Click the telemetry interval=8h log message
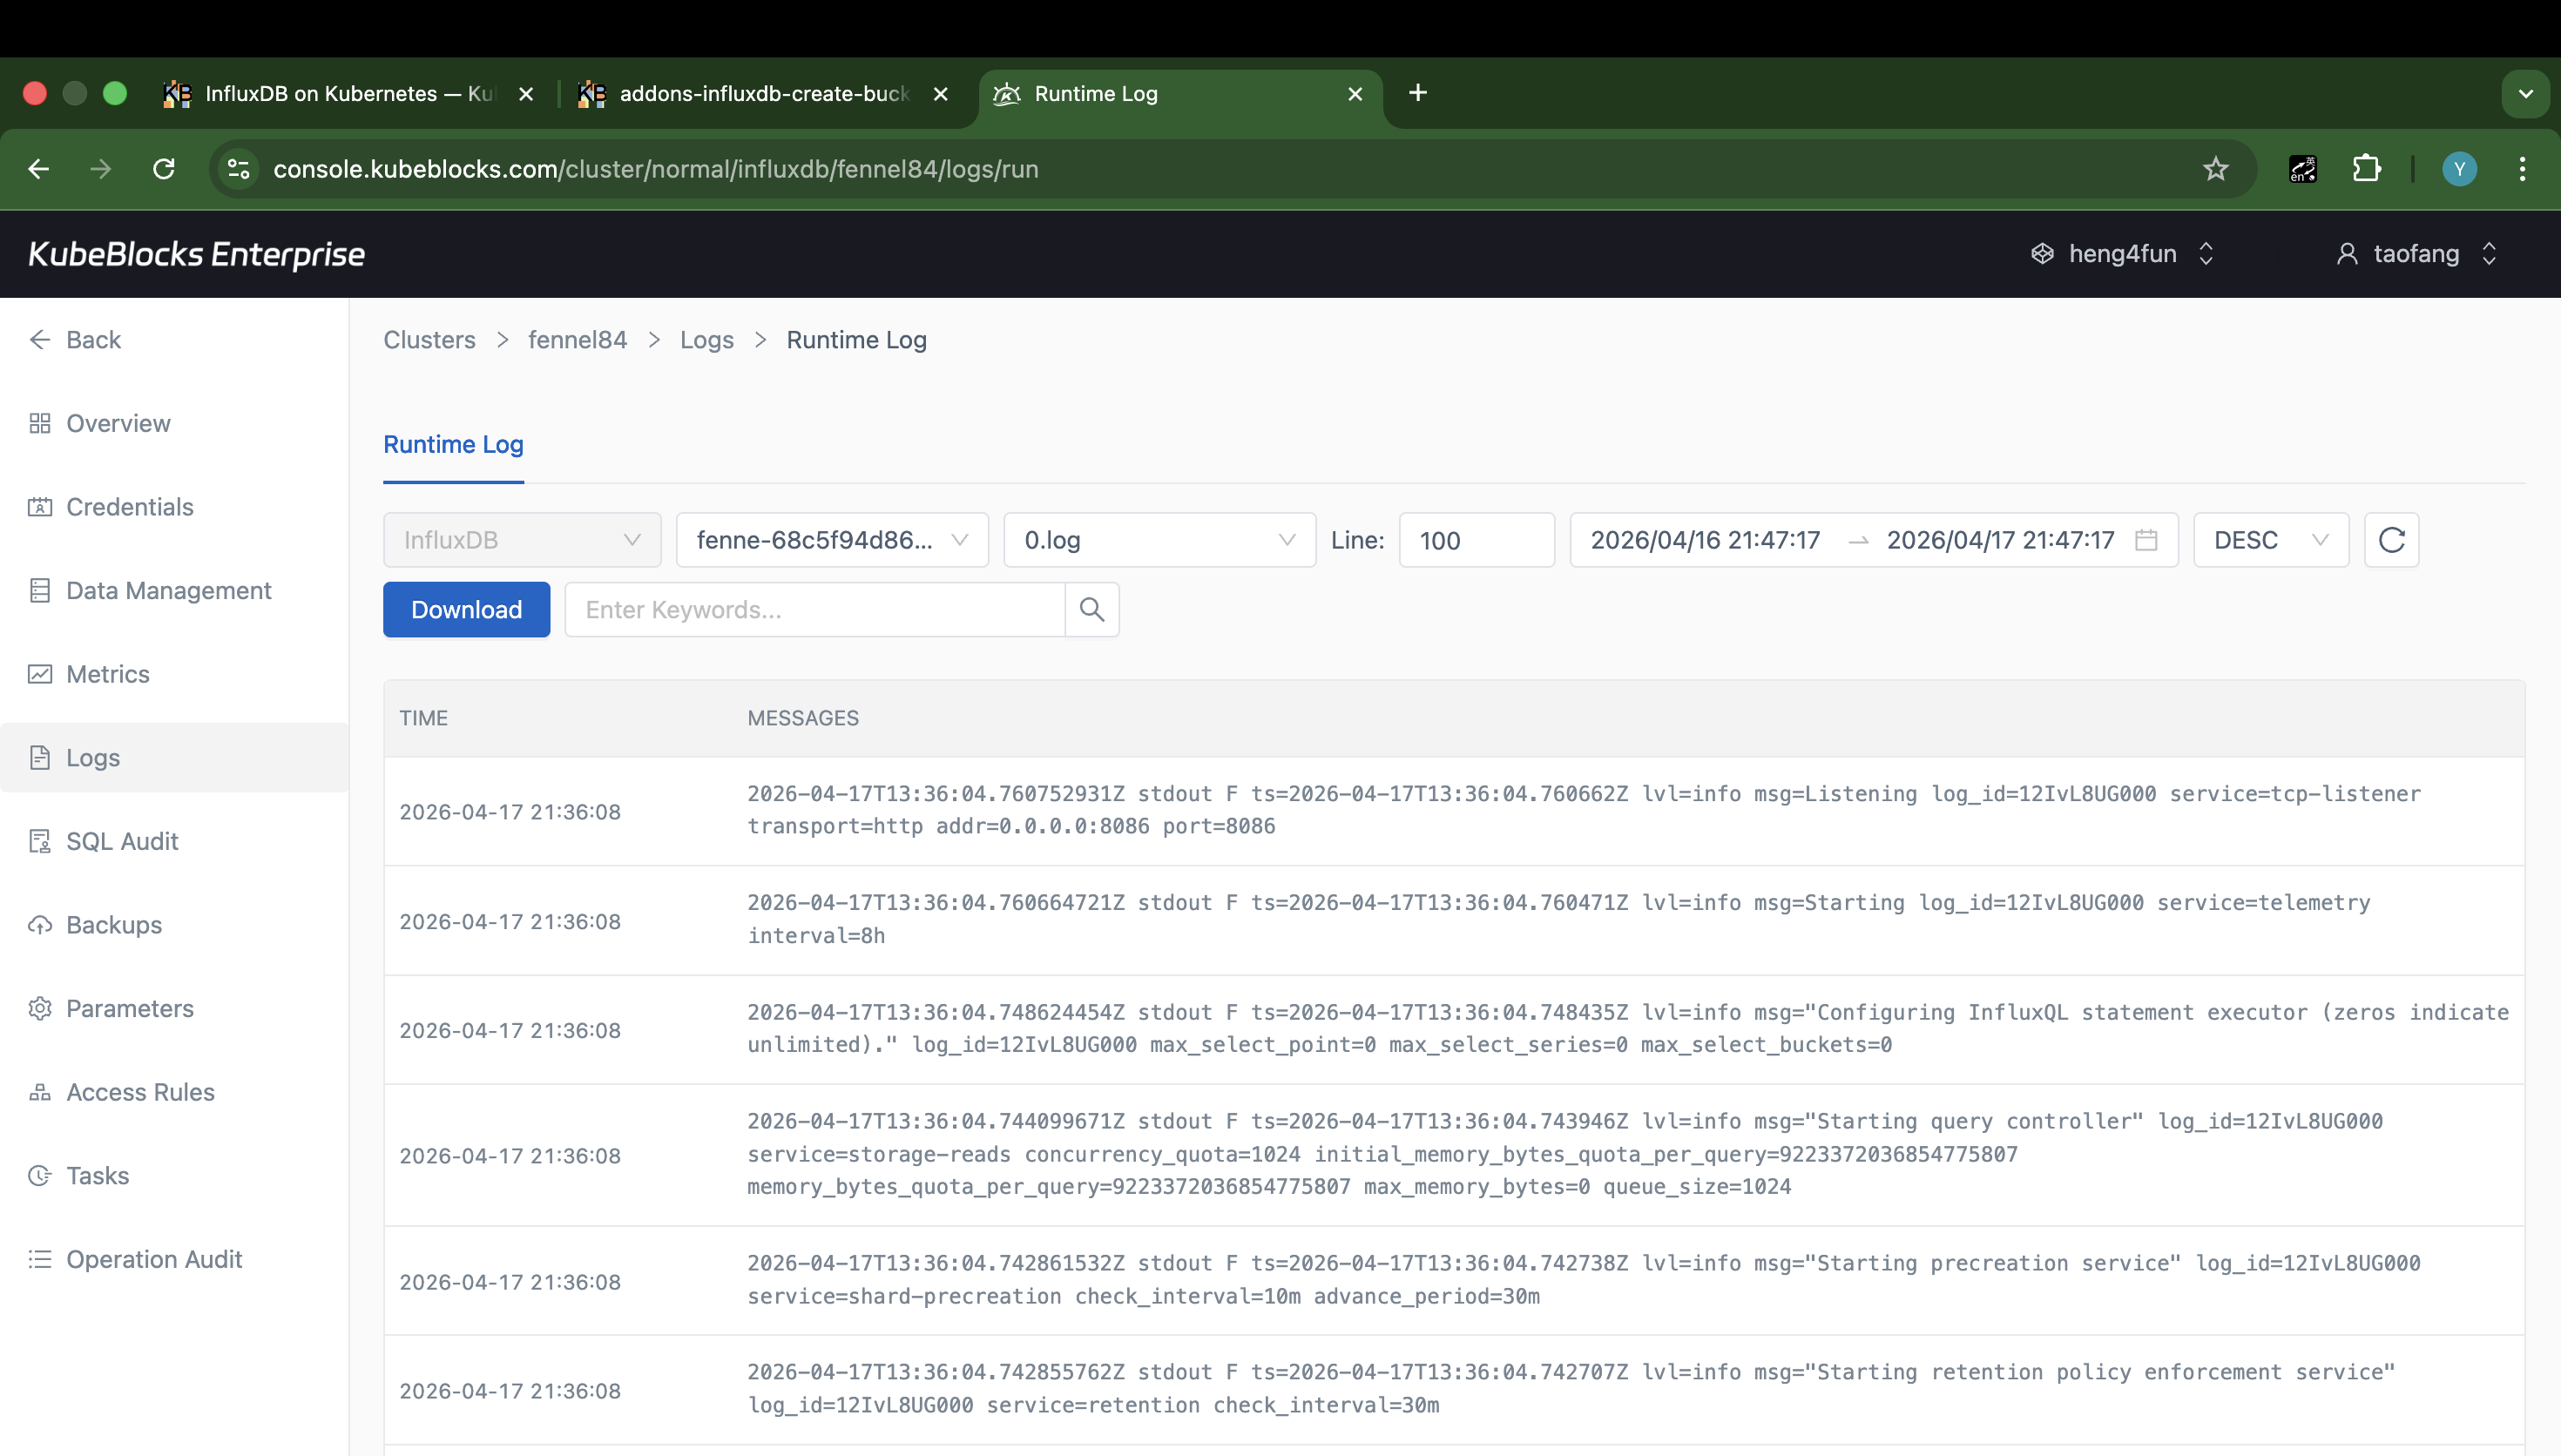This screenshot has width=2561, height=1456. coord(1558,919)
